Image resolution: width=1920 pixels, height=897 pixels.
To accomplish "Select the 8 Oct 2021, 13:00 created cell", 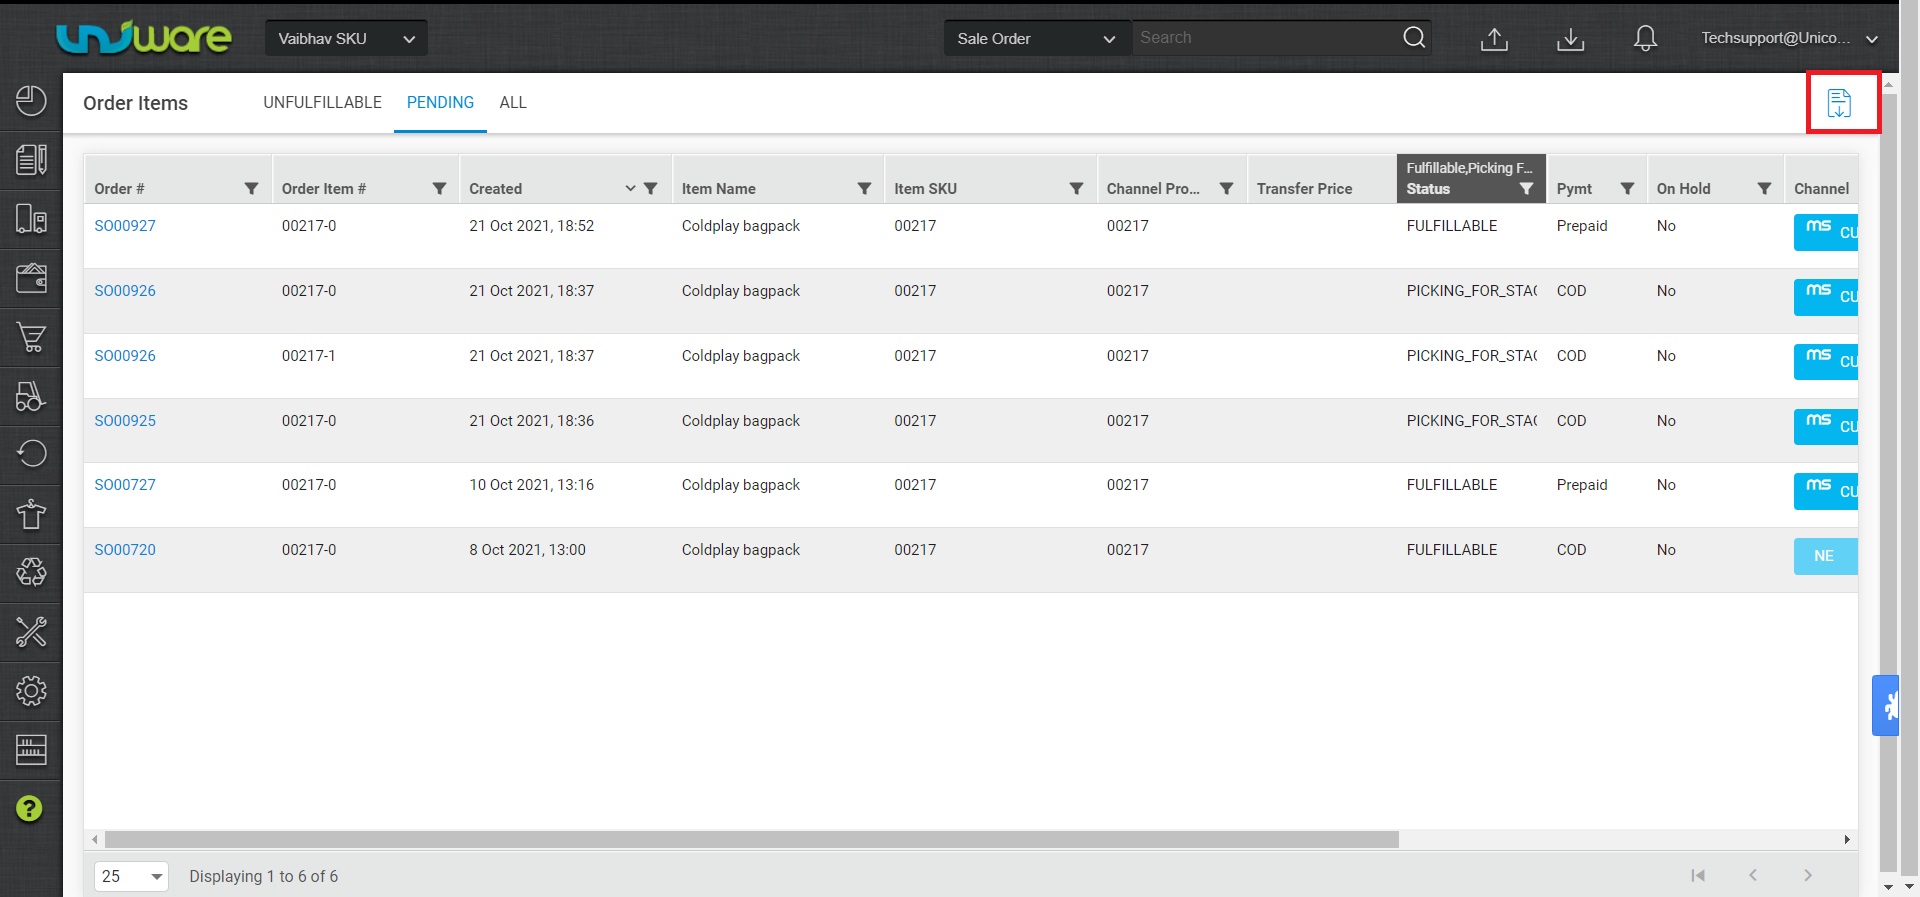I will [527, 550].
